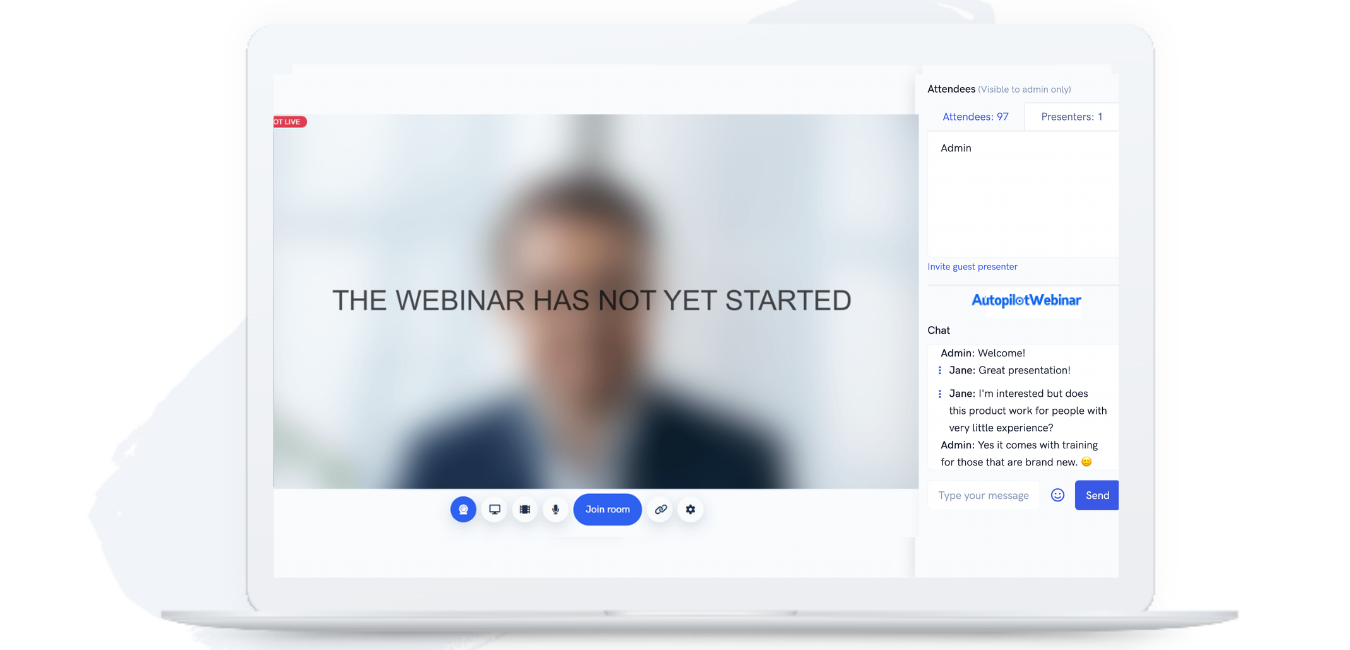Click the 'Type your message' field
The width and height of the screenshot is (1350, 650).
click(984, 495)
